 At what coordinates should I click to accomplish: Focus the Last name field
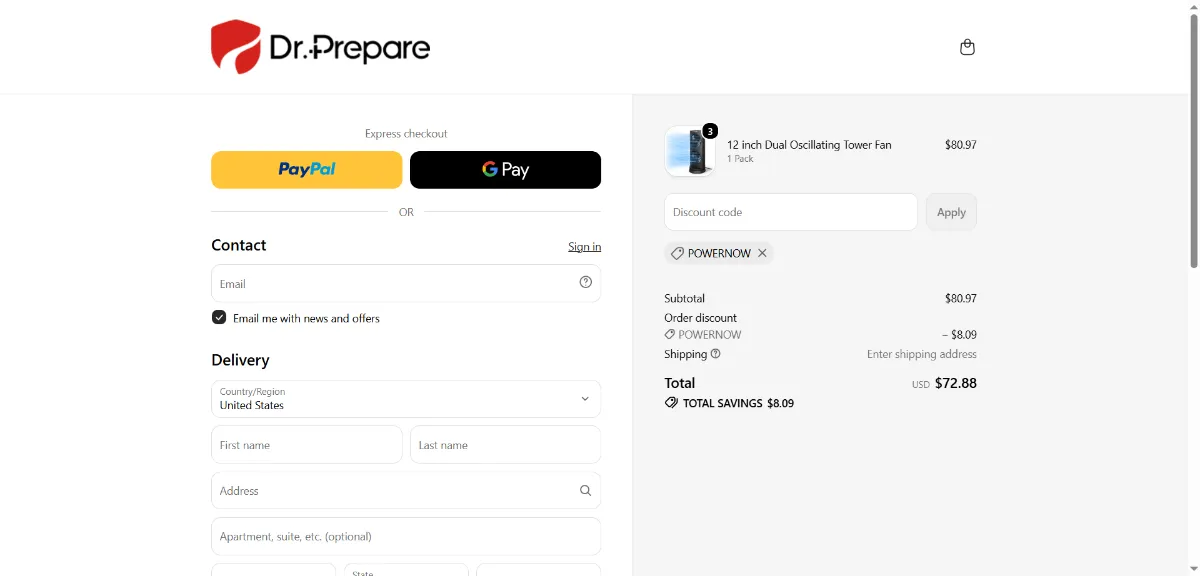click(x=505, y=445)
